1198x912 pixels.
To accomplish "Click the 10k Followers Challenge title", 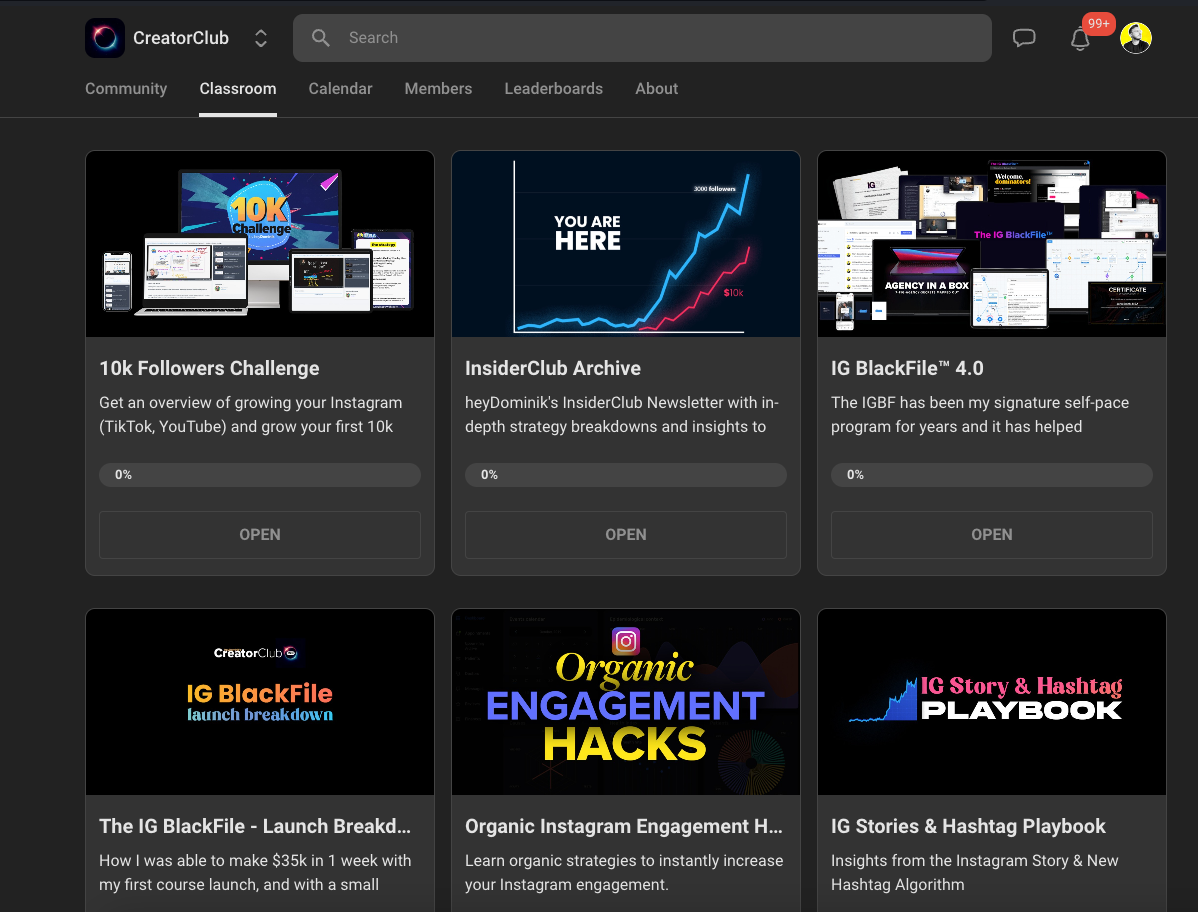I will [209, 368].
